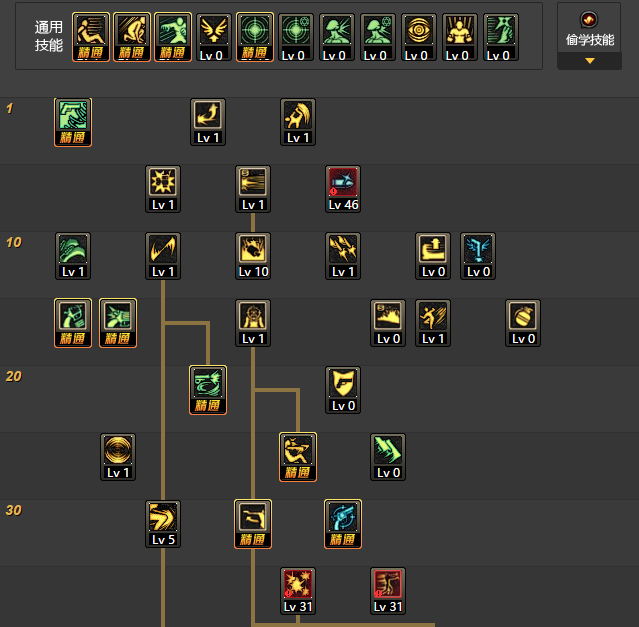Click the golden eye general skill at Lv 0

419,37
